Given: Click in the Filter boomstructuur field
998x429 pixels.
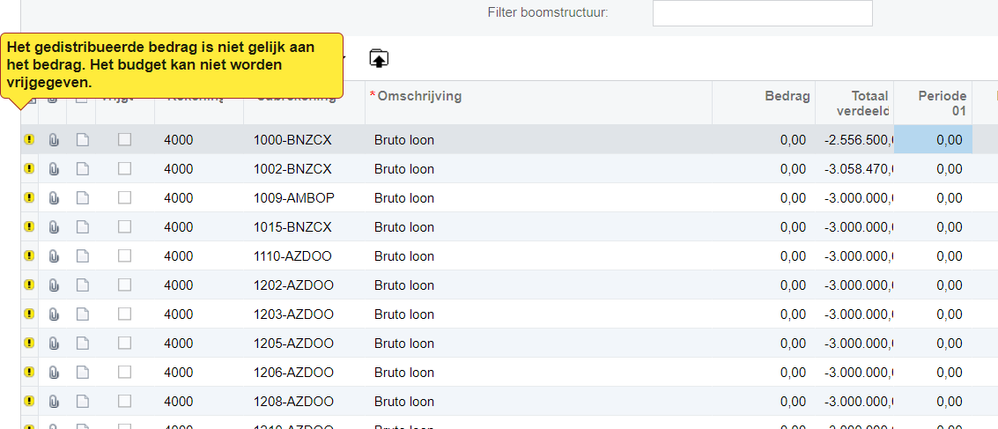Looking at the screenshot, I should tap(763, 13).
